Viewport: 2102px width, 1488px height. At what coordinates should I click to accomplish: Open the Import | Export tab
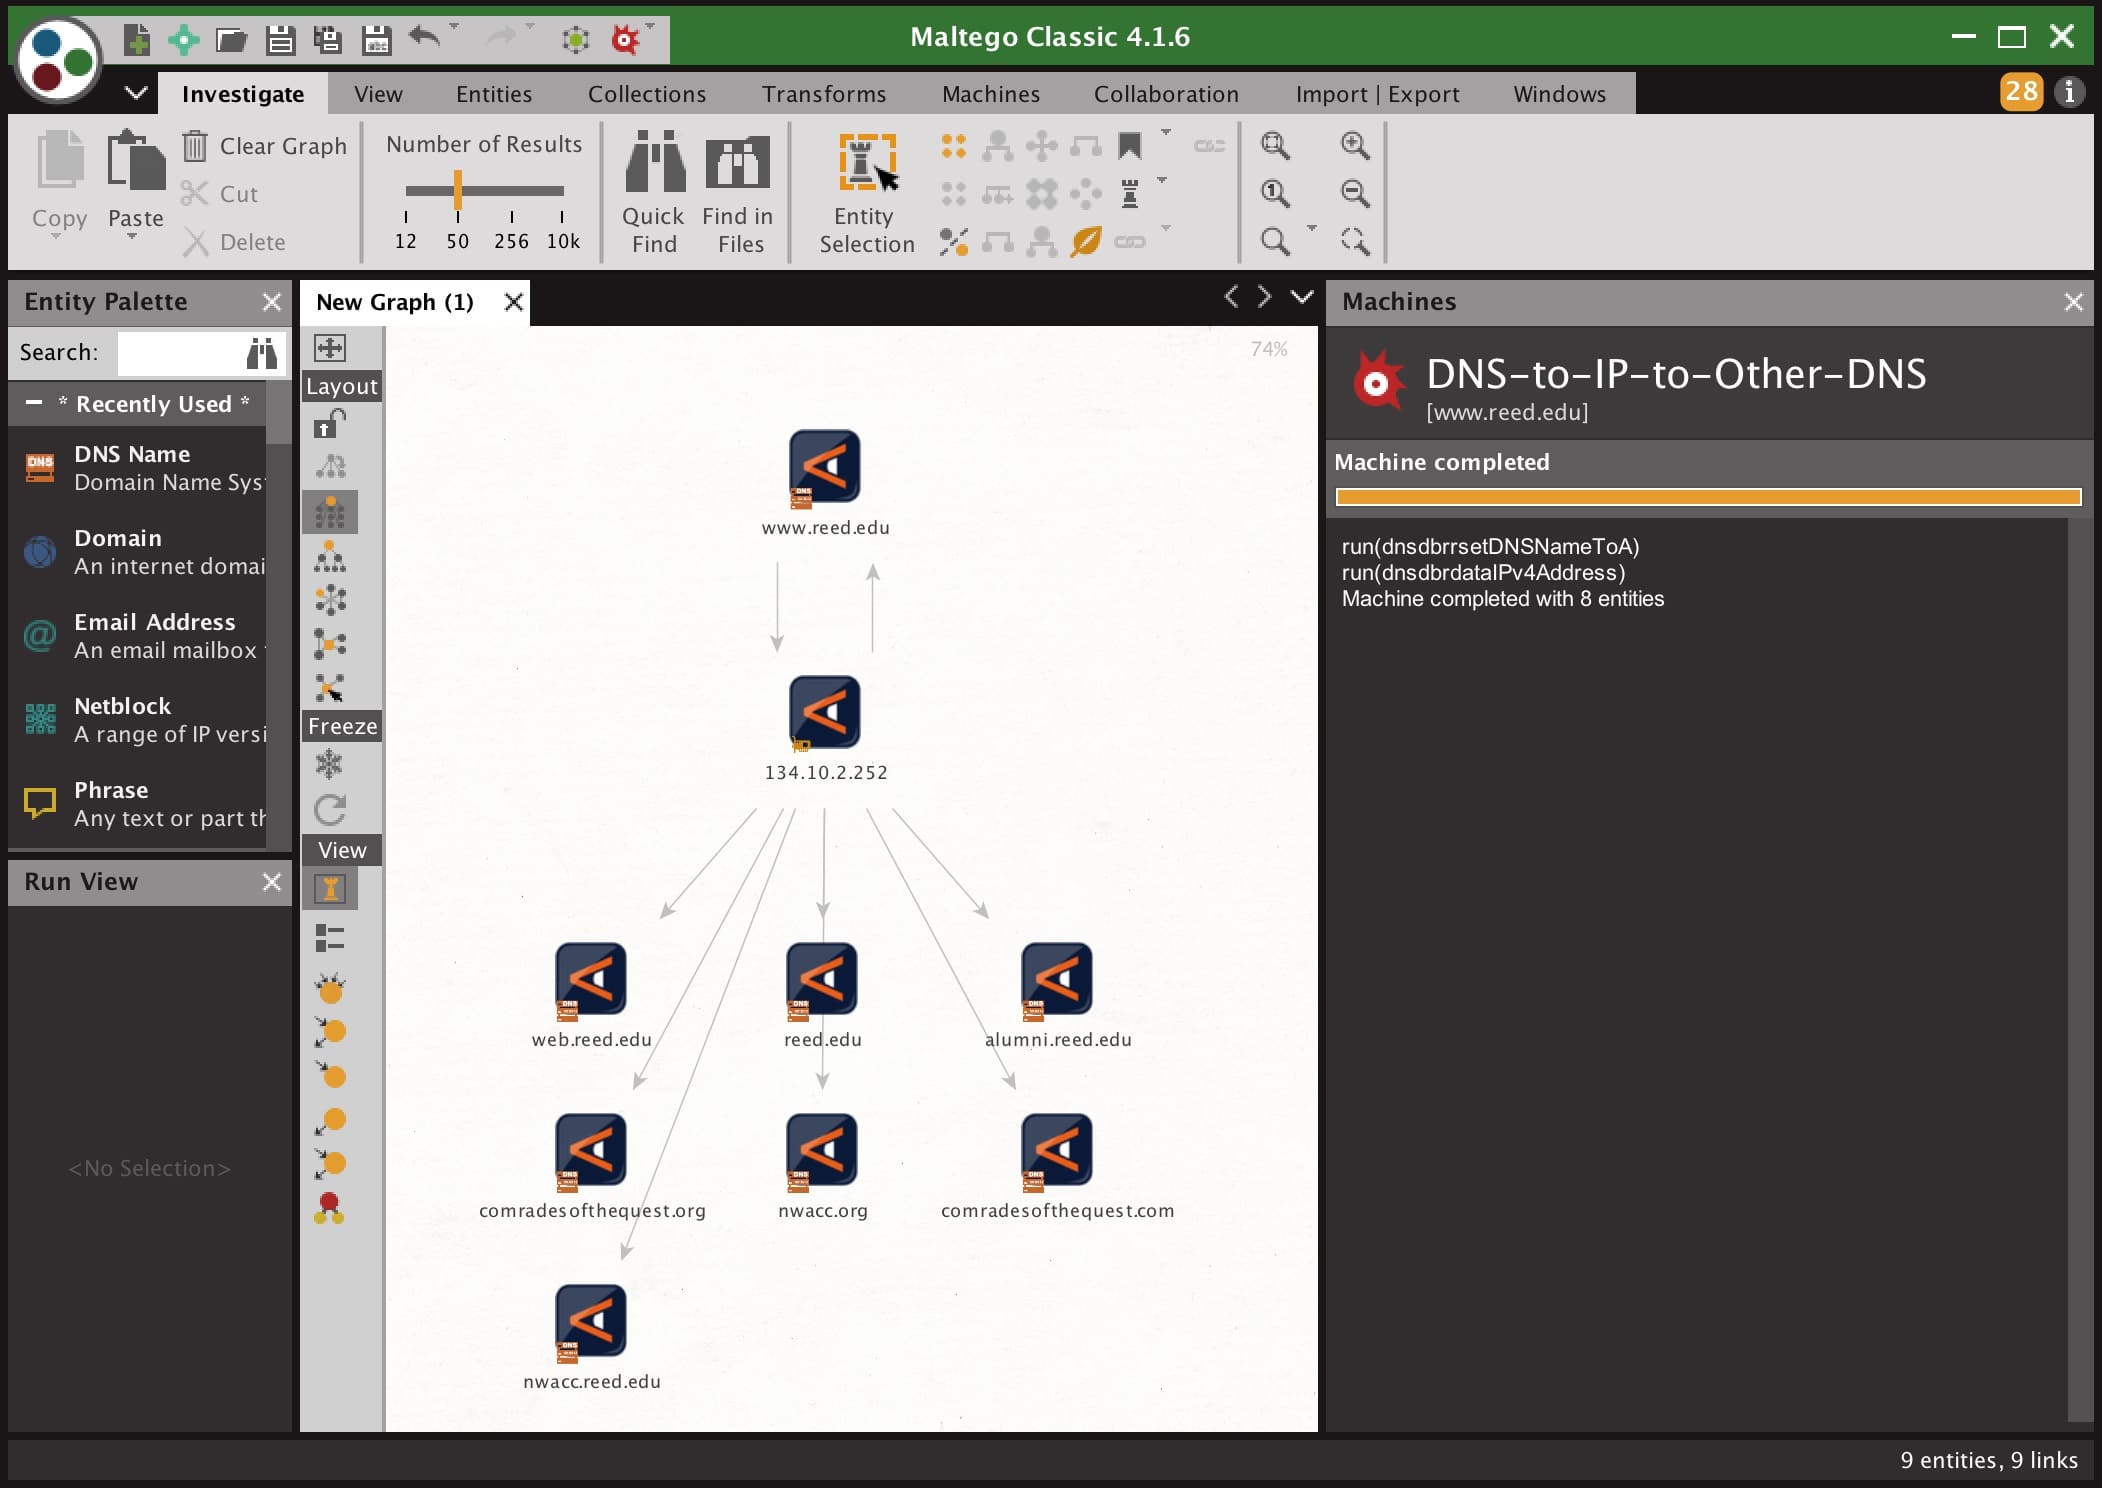pos(1377,94)
